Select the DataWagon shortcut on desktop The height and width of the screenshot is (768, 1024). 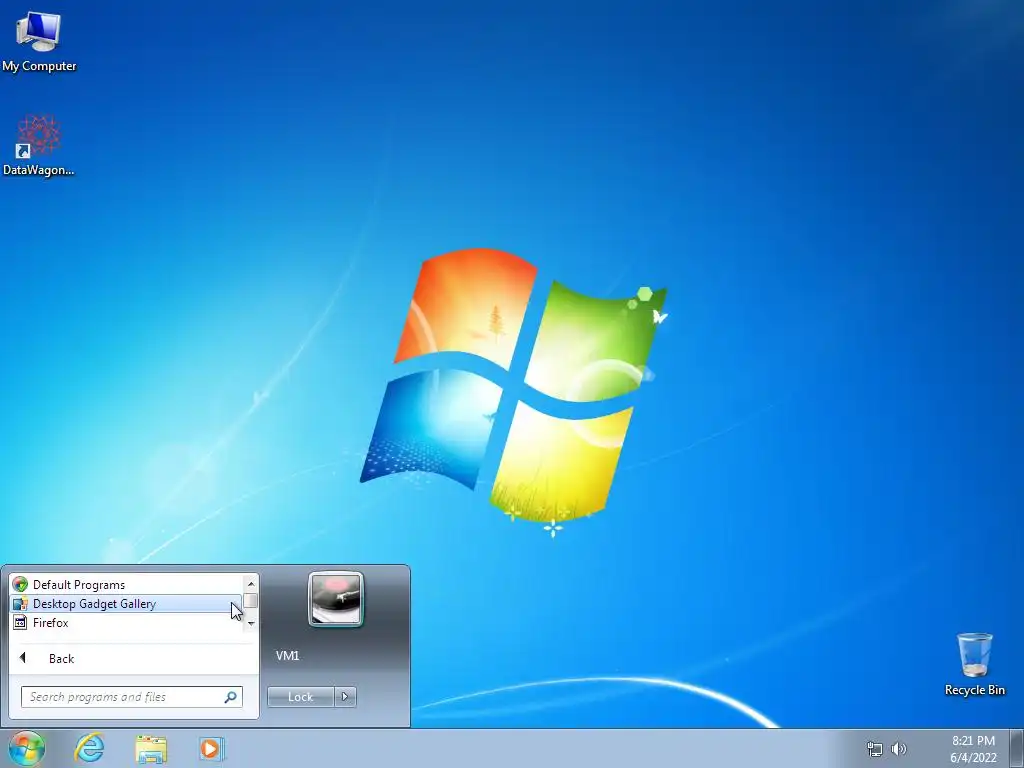pos(39,146)
